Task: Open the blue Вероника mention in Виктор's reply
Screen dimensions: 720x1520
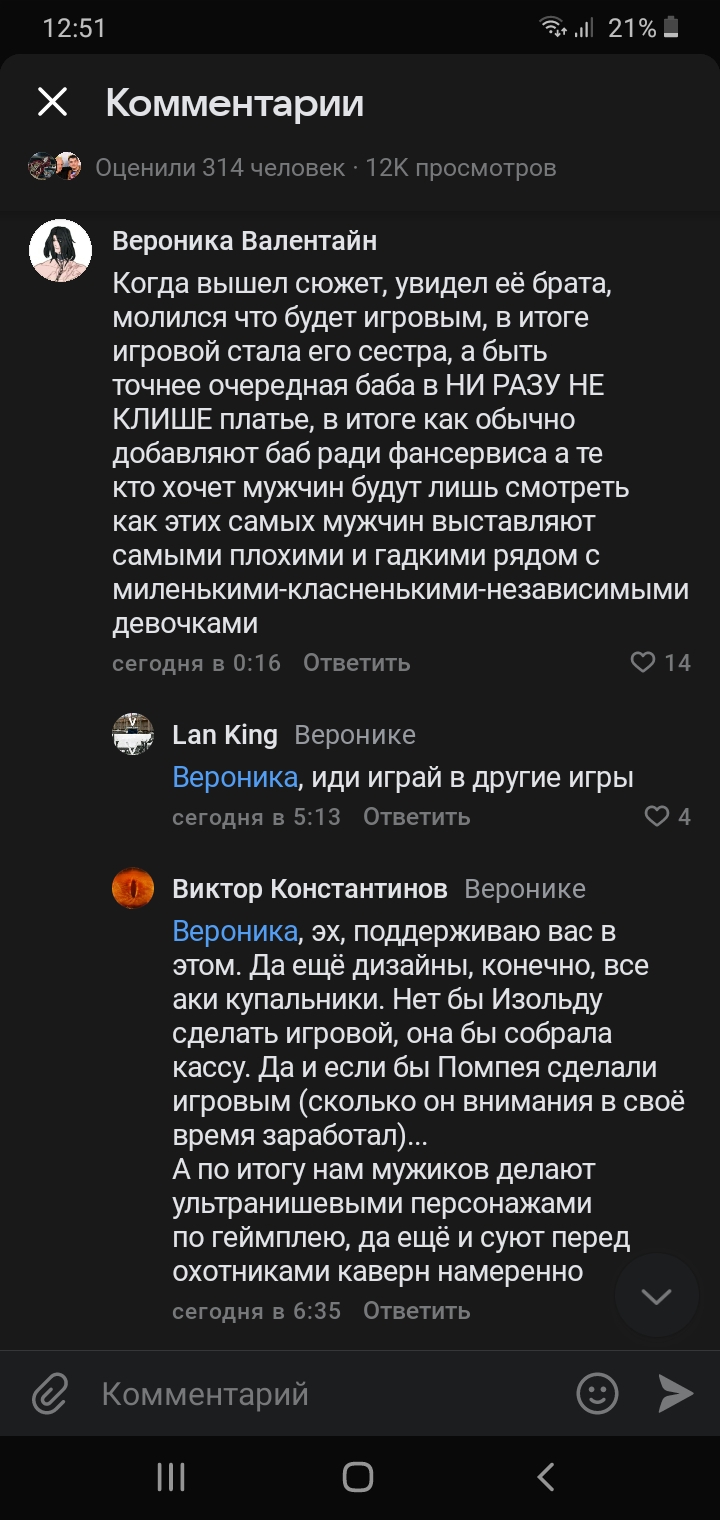Action: [x=235, y=931]
